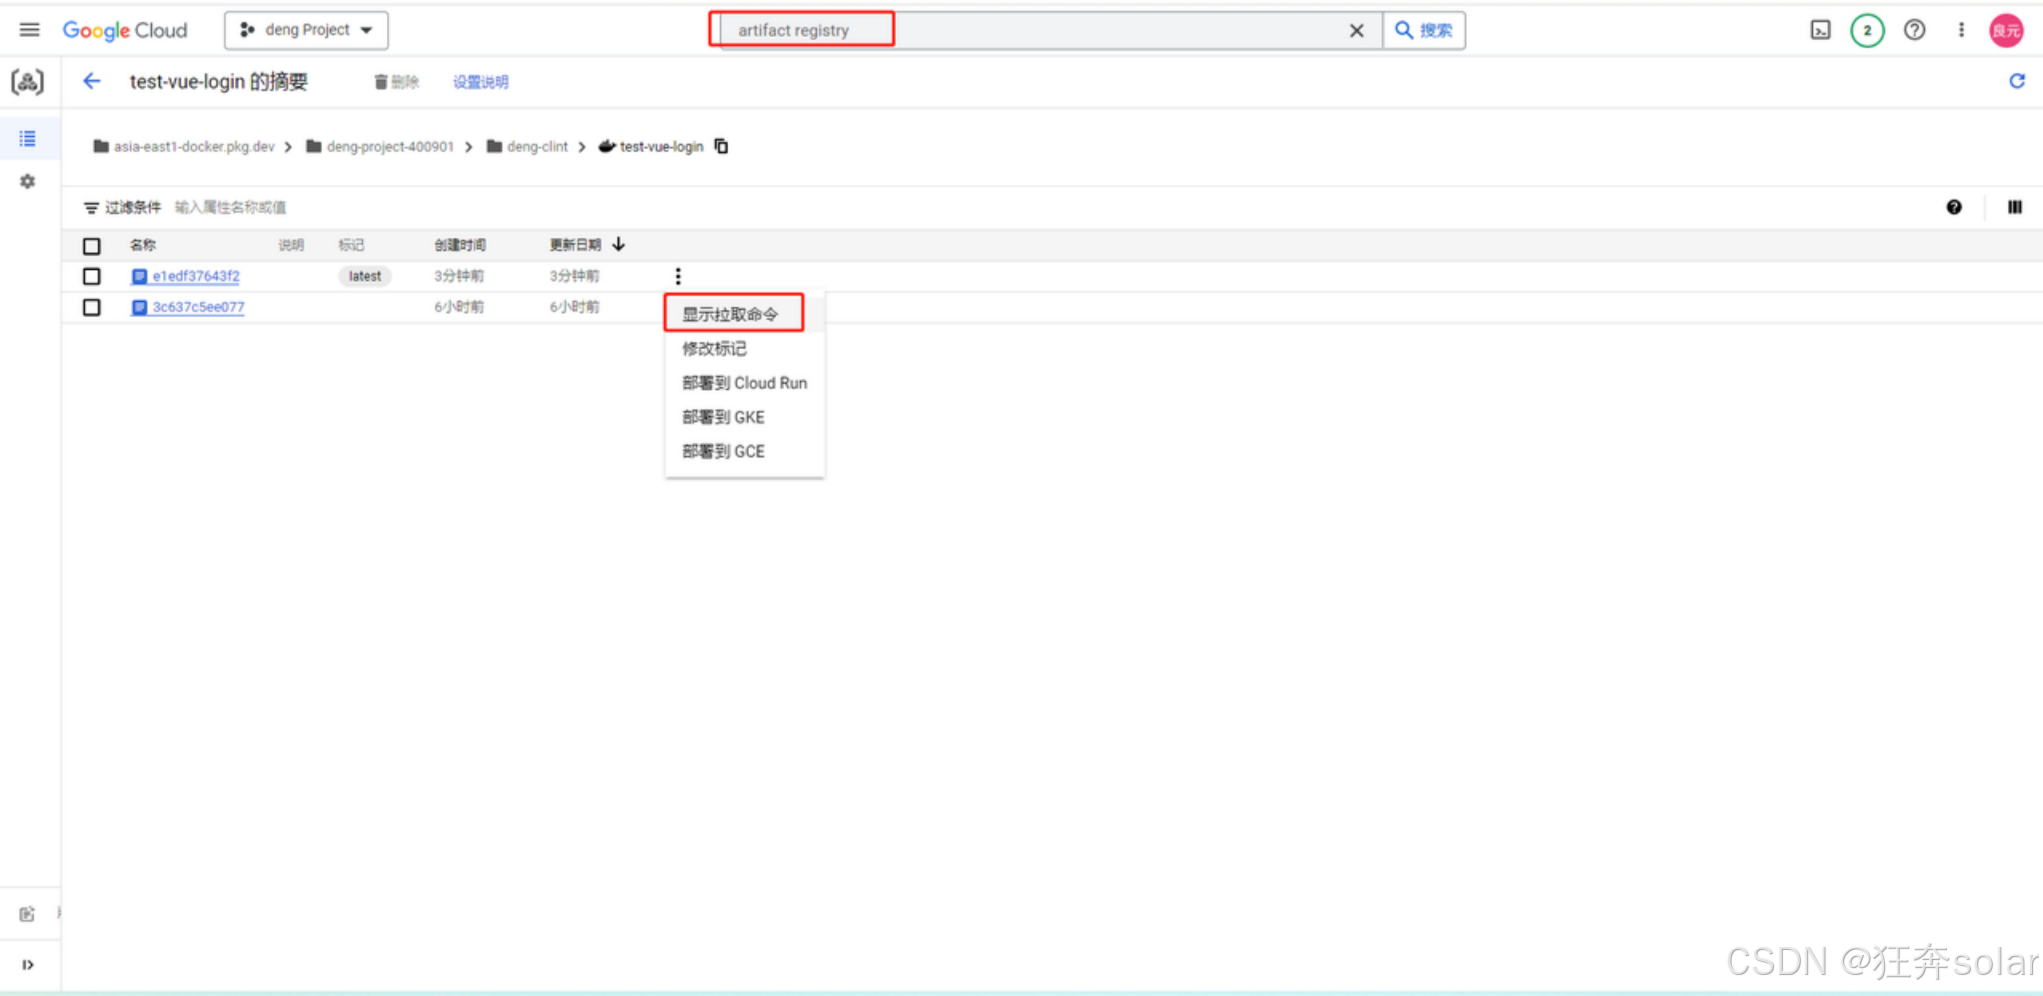Open the help question mark icon in the header

tap(1914, 30)
